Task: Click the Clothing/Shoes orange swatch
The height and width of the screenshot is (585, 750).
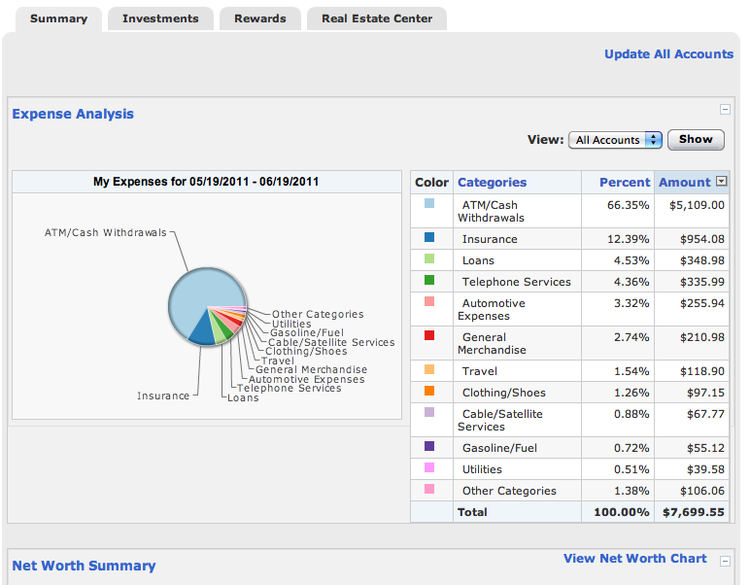Action: [x=429, y=391]
